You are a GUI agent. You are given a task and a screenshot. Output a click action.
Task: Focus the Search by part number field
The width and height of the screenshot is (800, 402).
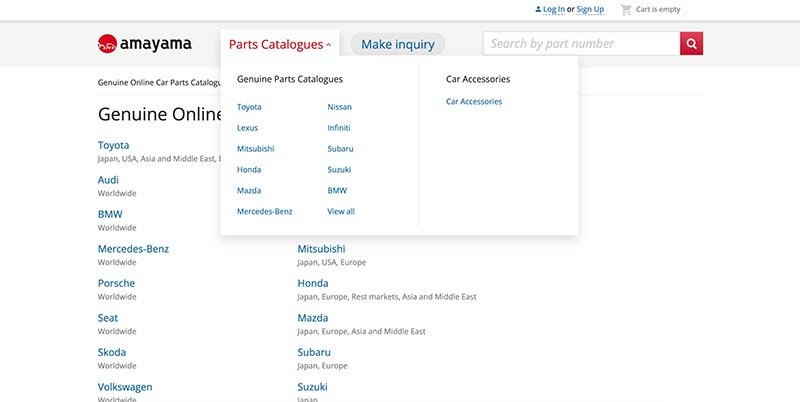[581, 44]
